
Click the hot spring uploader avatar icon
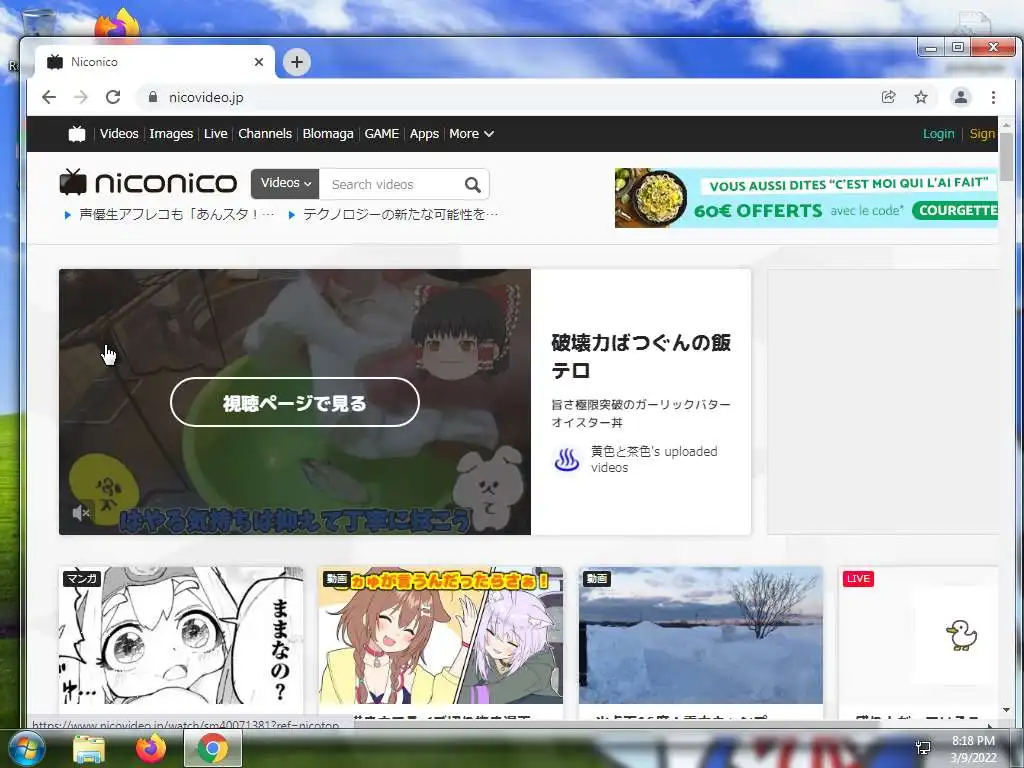[567, 460]
